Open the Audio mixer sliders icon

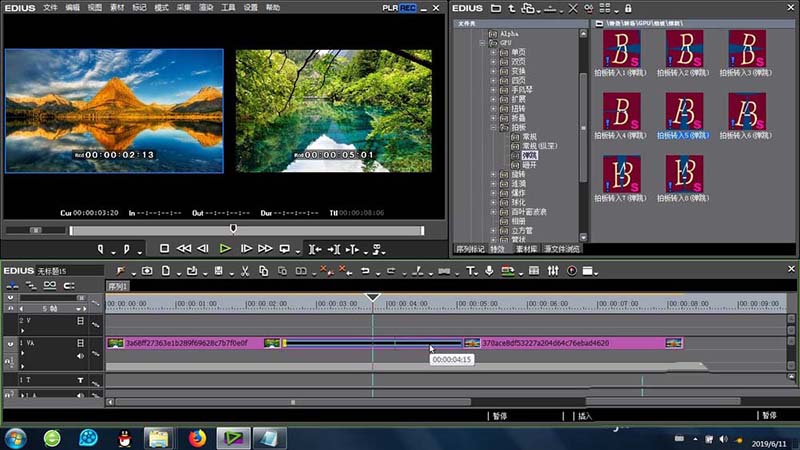(x=553, y=271)
